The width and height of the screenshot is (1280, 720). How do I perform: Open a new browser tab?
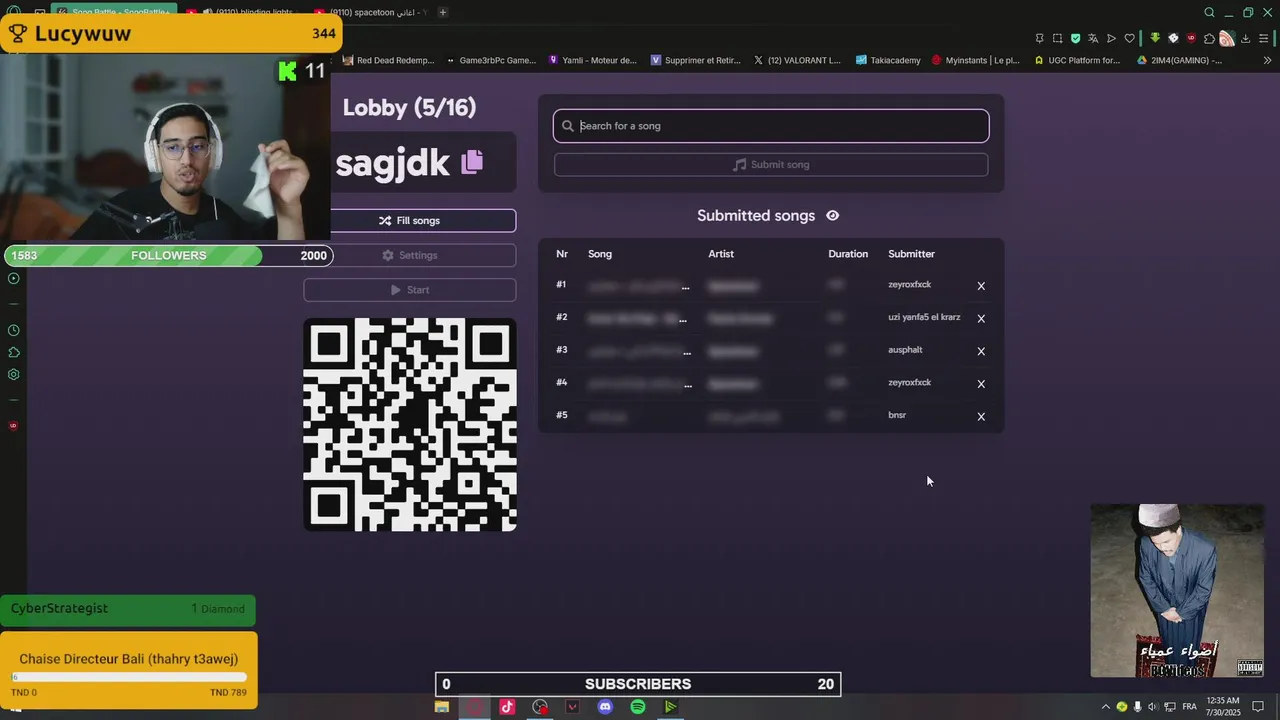(443, 12)
